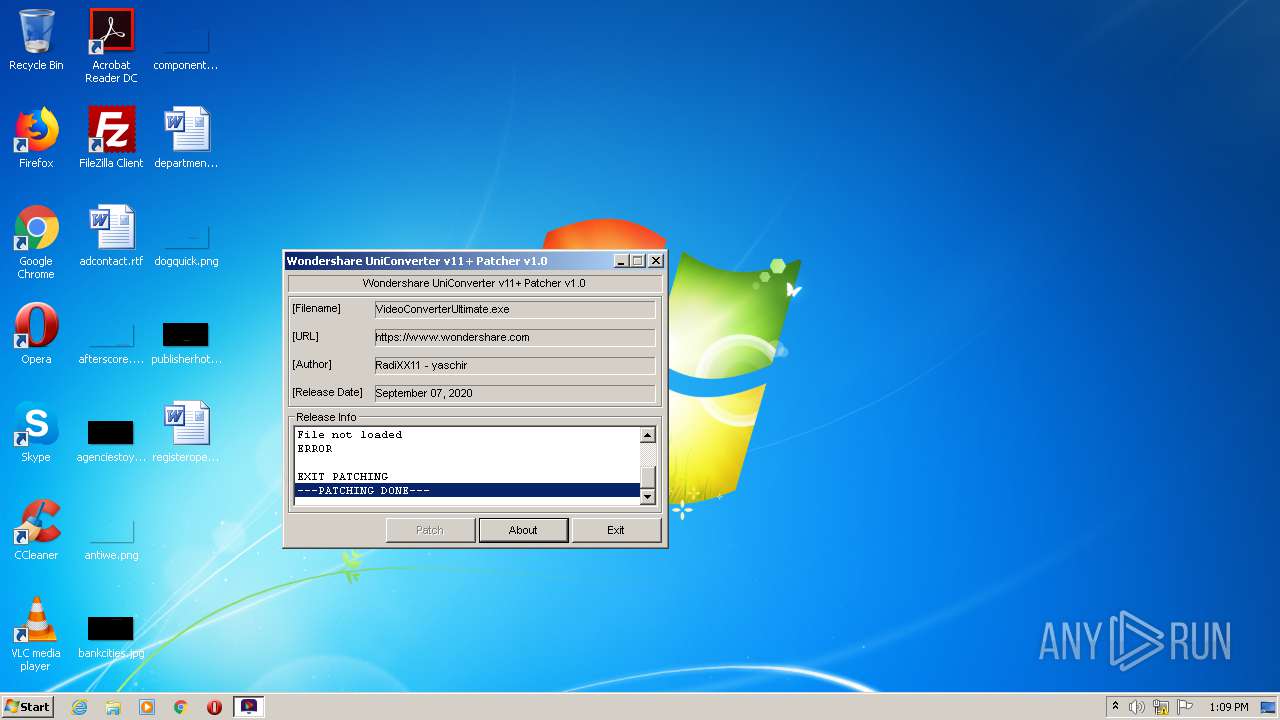Open Firefox desktop shortcut
The image size is (1280, 720).
36,138
